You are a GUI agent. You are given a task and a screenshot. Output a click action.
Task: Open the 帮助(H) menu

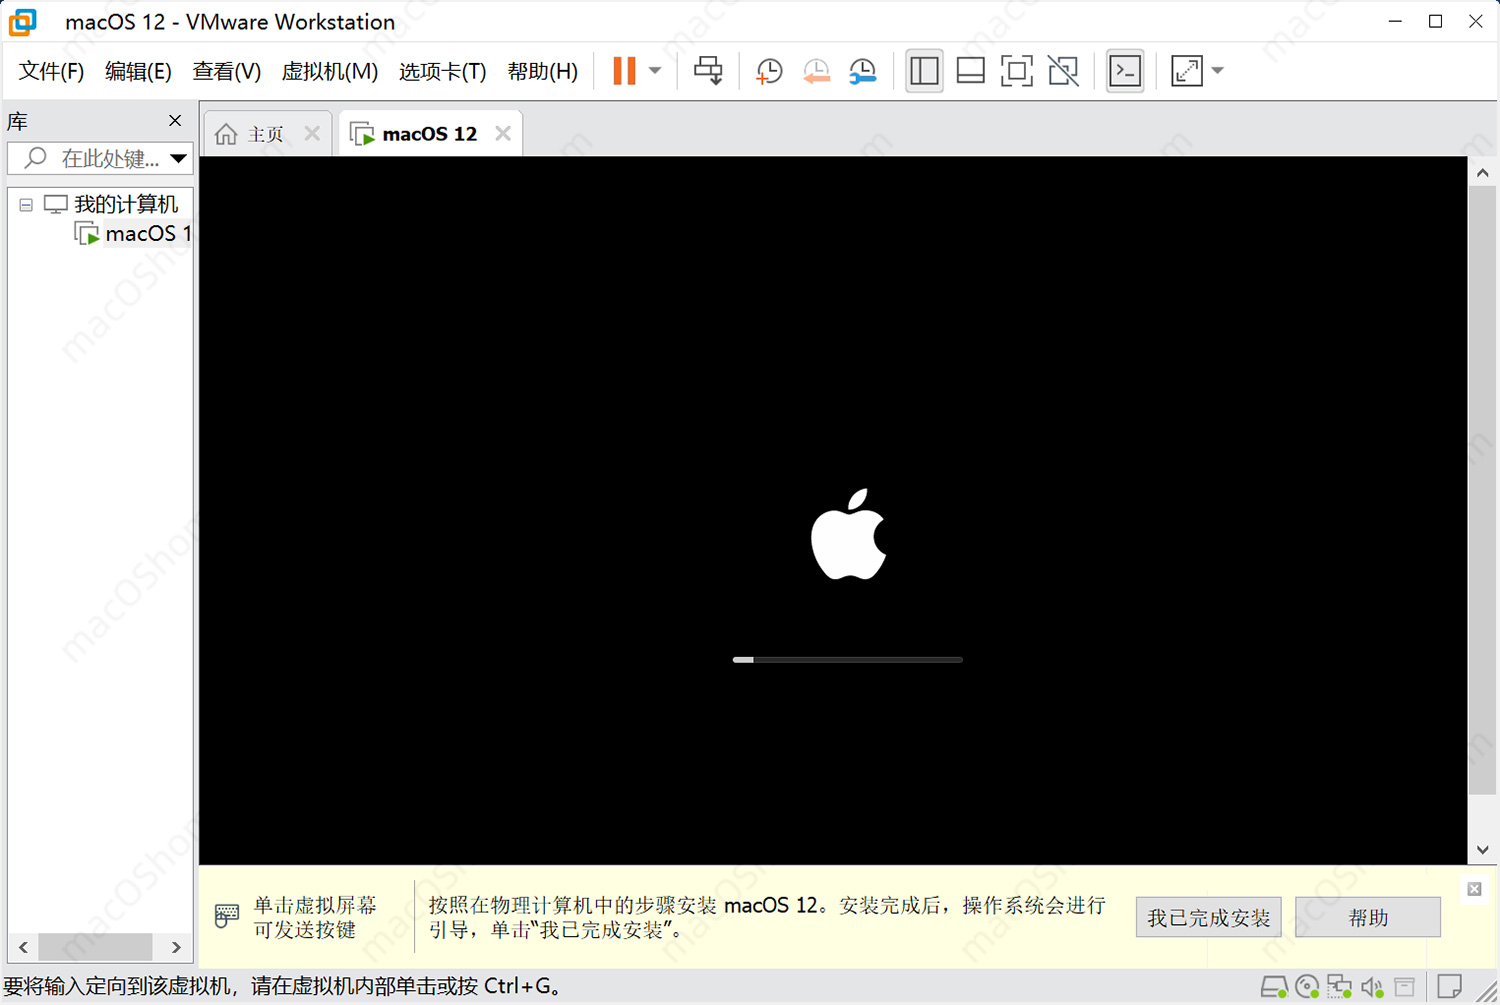[x=543, y=71]
